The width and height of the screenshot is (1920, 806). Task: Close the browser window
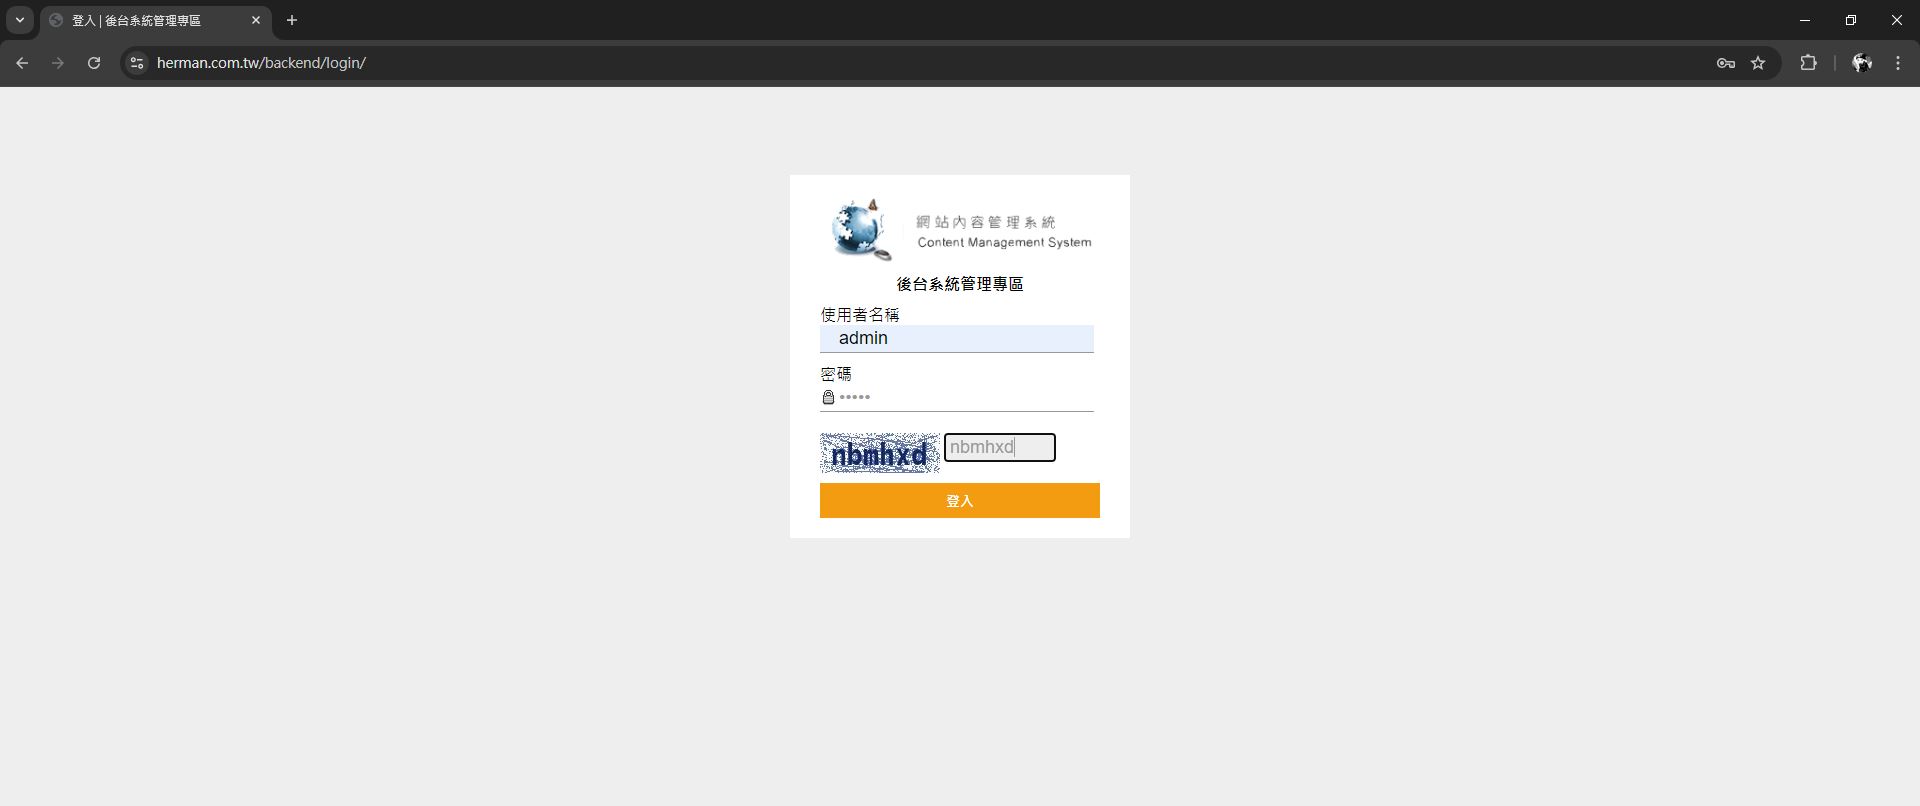coord(1897,20)
